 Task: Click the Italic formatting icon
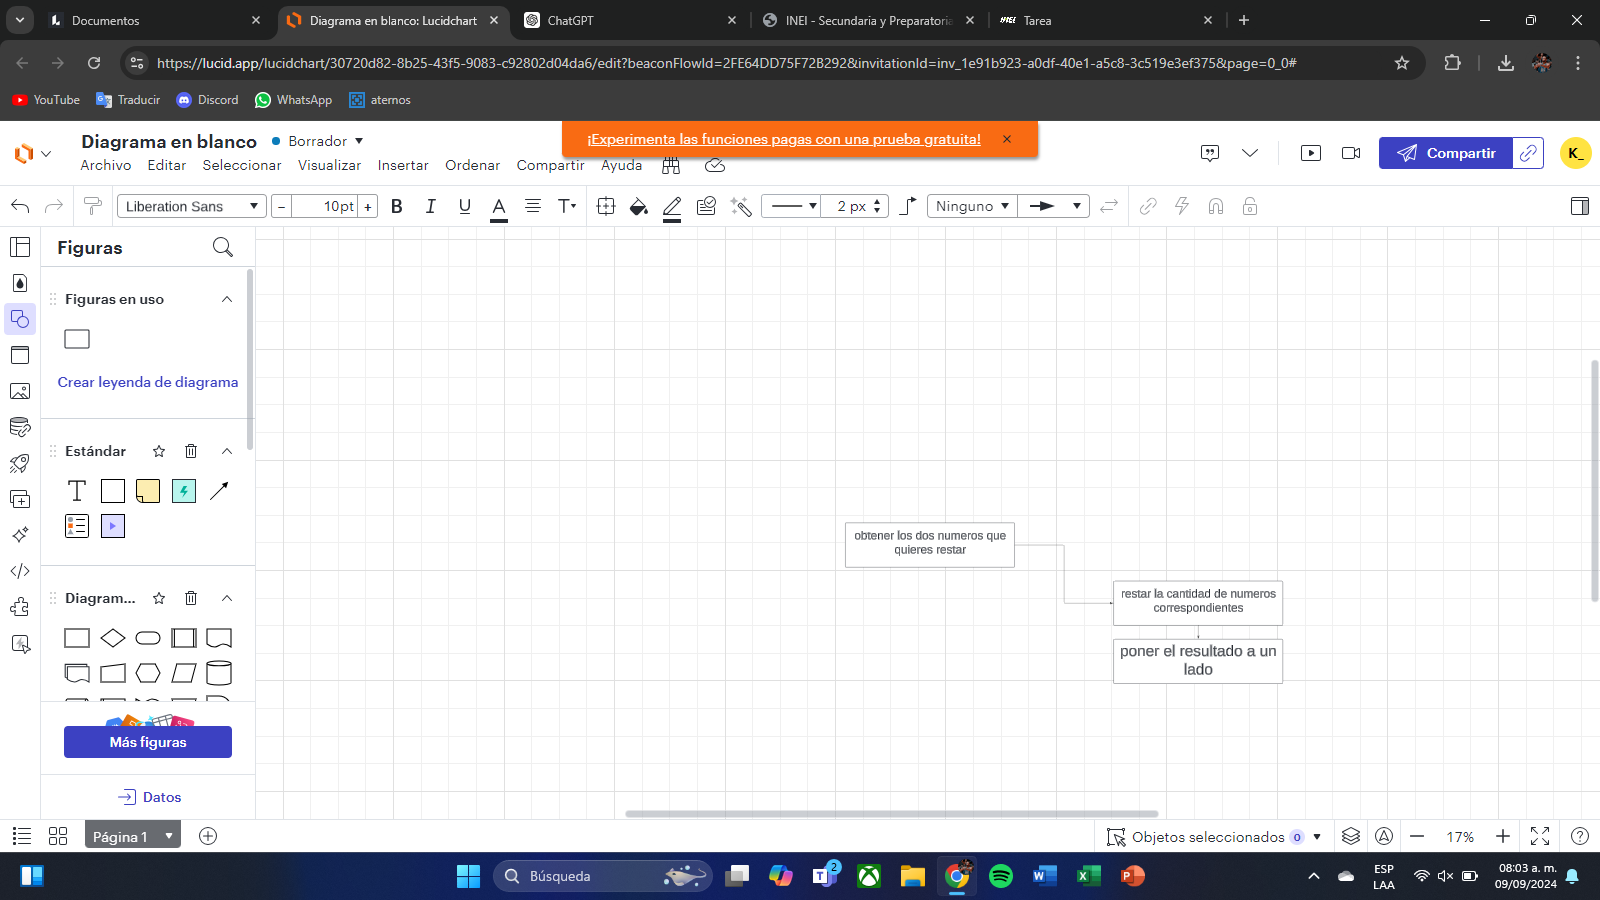[x=430, y=206]
